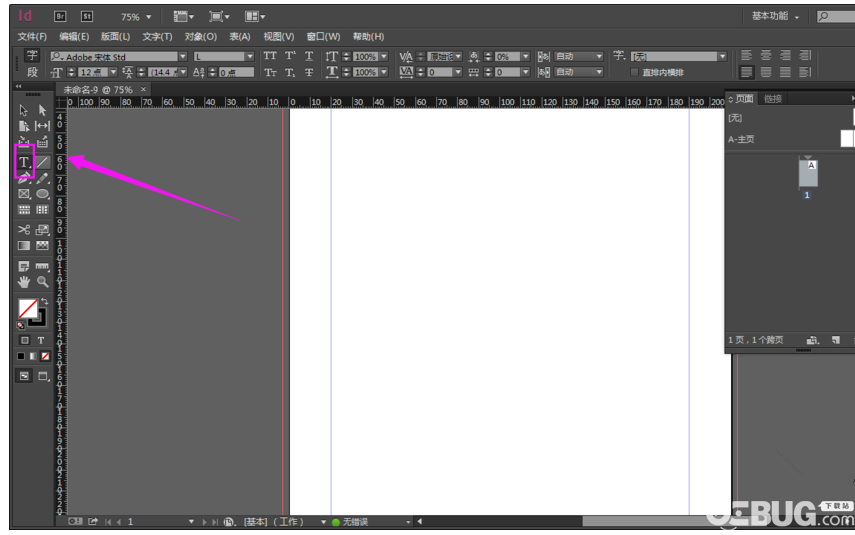Viewport: 855px width, 535px height.
Task: Open vertical scale 100% dropdown
Action: (x=384, y=56)
